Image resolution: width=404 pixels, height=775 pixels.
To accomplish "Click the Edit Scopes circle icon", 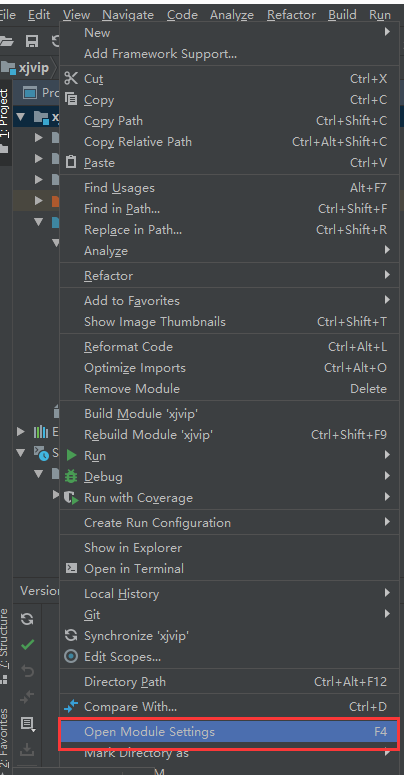I will click(72, 657).
